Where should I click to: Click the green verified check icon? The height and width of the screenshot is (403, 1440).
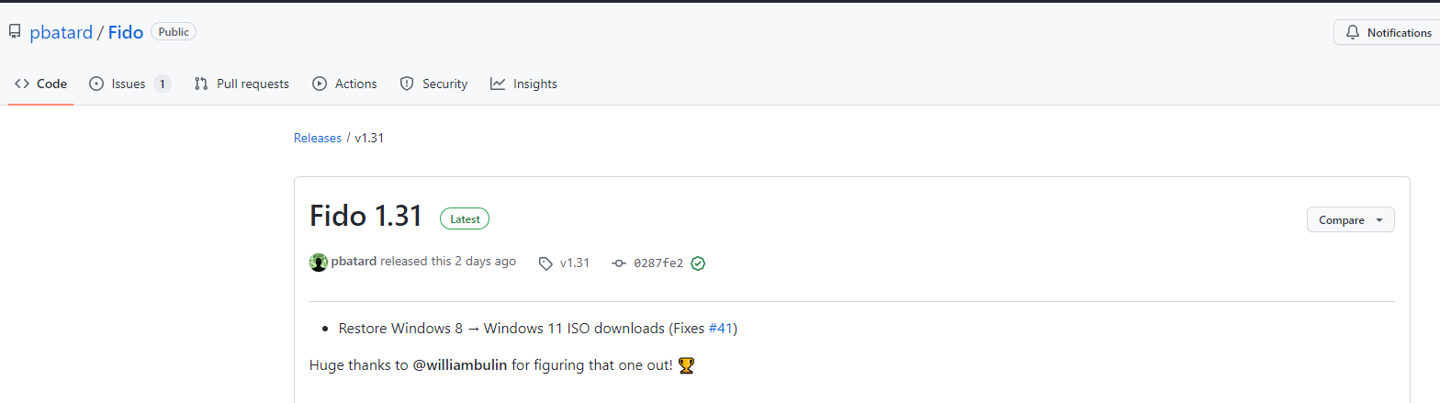(x=698, y=263)
